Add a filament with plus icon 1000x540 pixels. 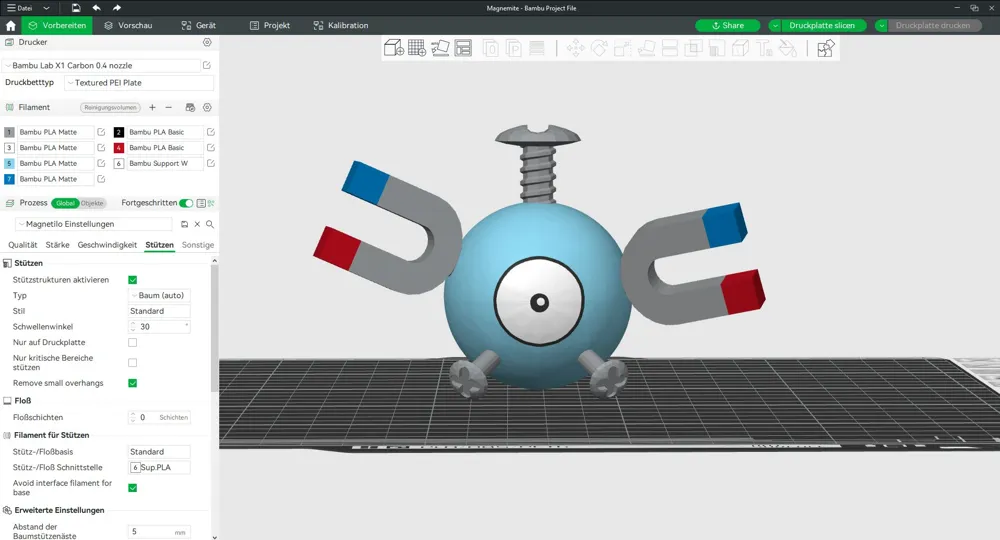pos(152,107)
